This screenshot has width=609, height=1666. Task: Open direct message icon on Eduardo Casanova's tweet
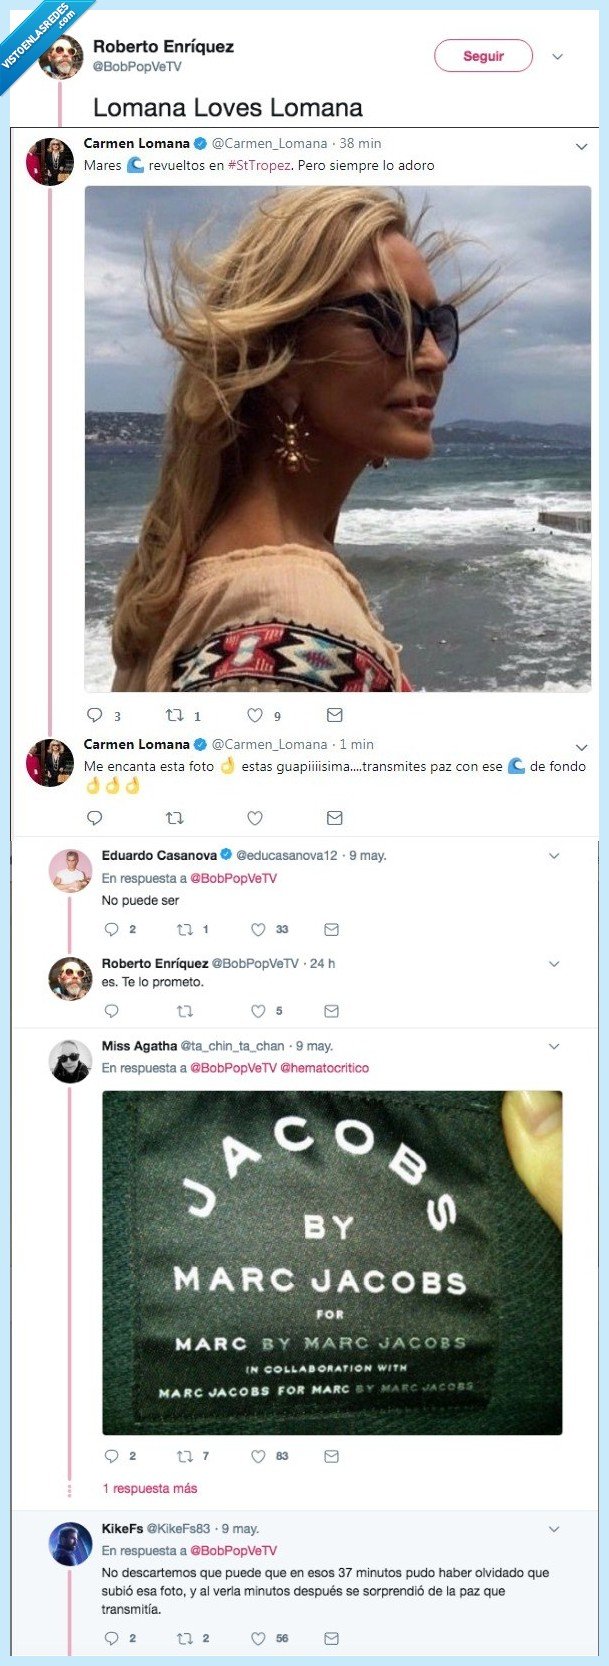[331, 929]
